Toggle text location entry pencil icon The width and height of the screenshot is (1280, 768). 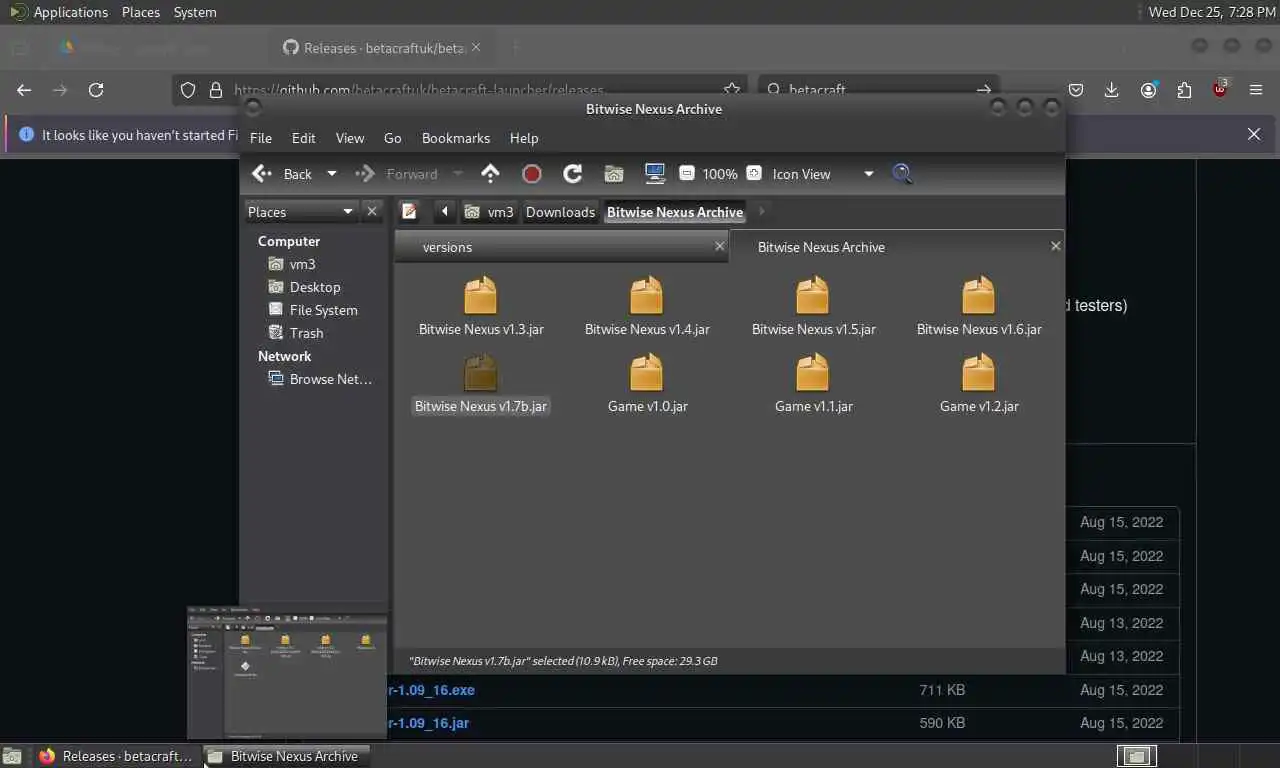409,211
